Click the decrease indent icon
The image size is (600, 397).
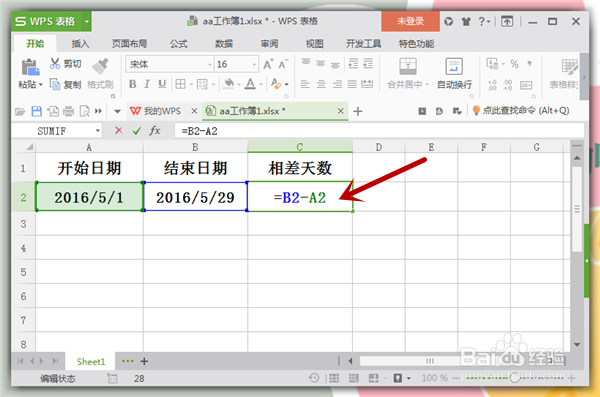(353, 63)
